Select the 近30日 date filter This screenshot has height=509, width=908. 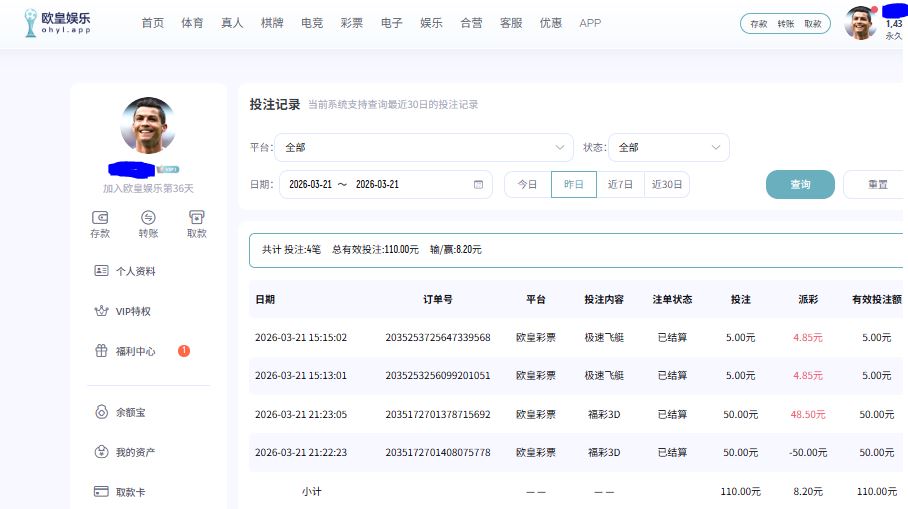click(x=667, y=185)
